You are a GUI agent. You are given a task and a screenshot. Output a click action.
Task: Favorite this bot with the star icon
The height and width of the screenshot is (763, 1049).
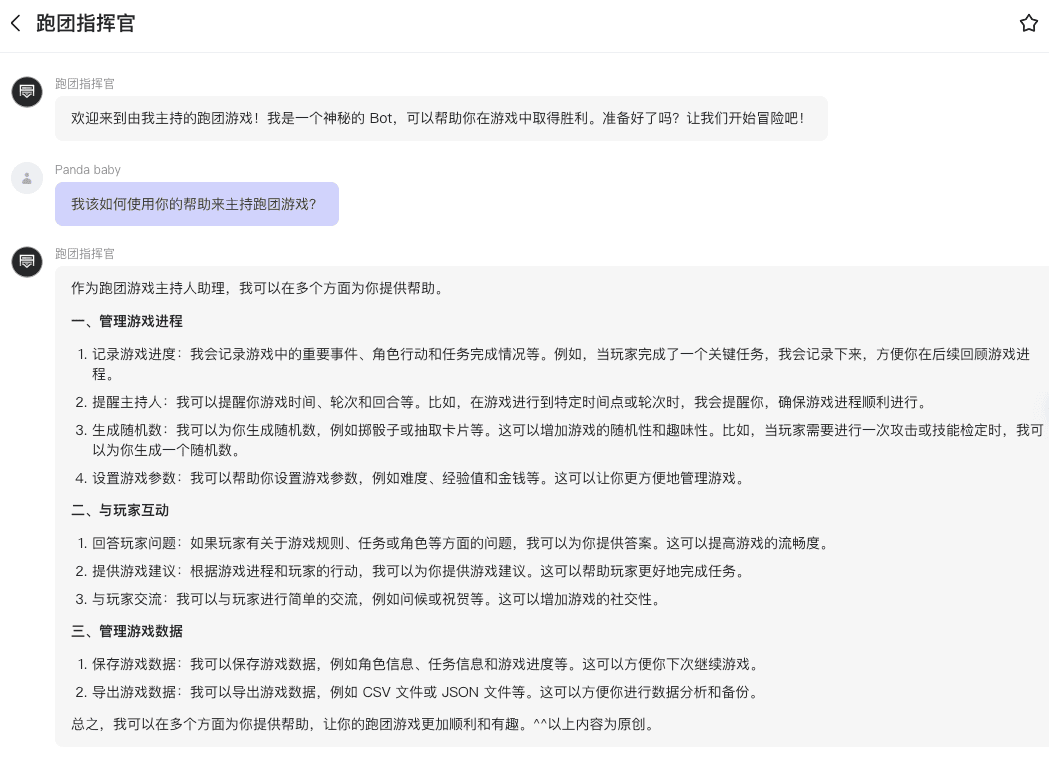(1028, 23)
